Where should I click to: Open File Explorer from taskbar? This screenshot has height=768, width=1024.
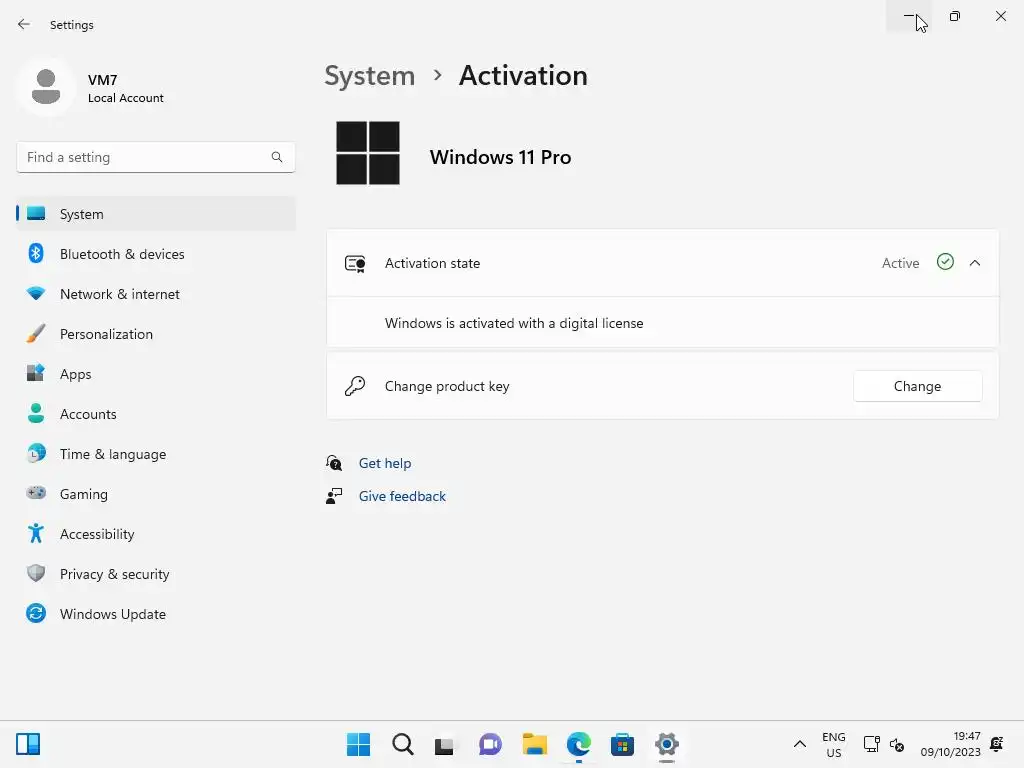[534, 744]
